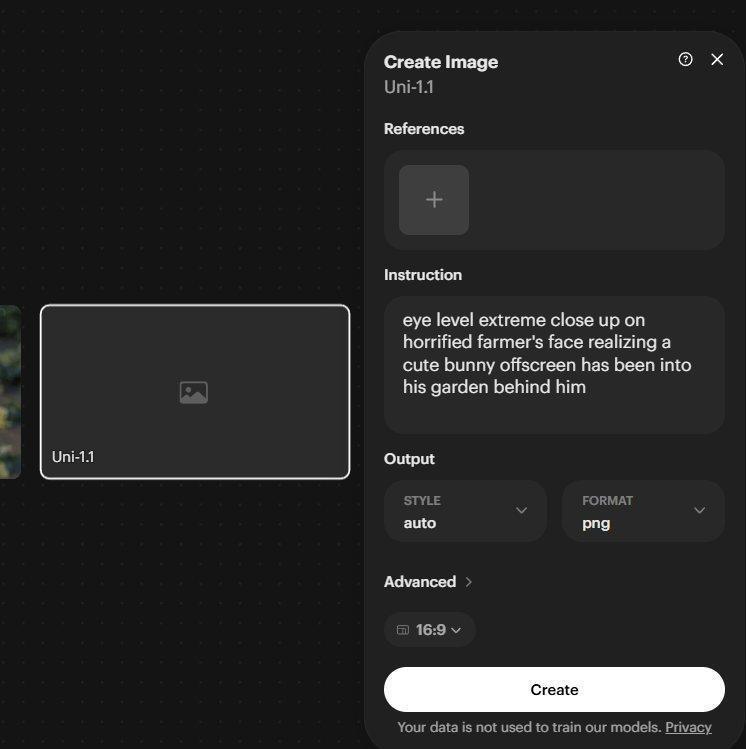Click the partially visible garden image thumbnail
Viewport: 746px width, 749px height.
coord(10,392)
